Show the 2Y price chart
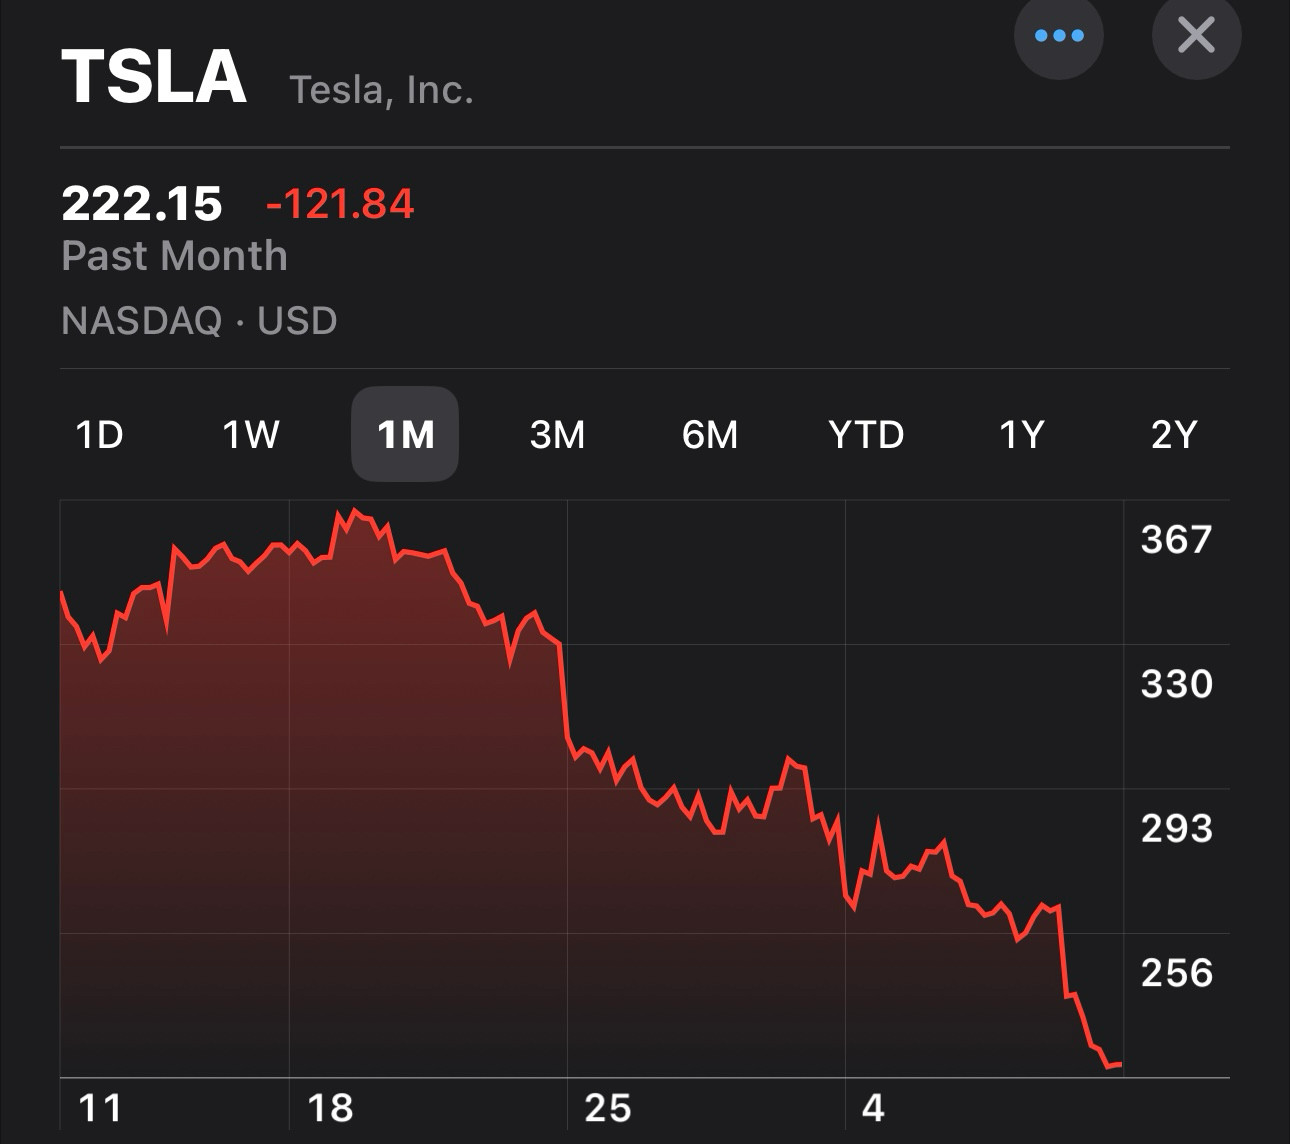The image size is (1290, 1144). click(x=1174, y=434)
